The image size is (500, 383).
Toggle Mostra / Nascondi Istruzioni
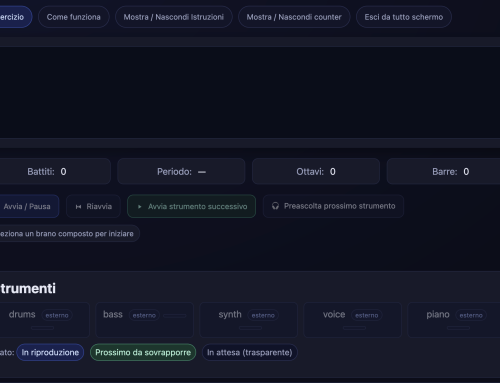click(x=174, y=17)
